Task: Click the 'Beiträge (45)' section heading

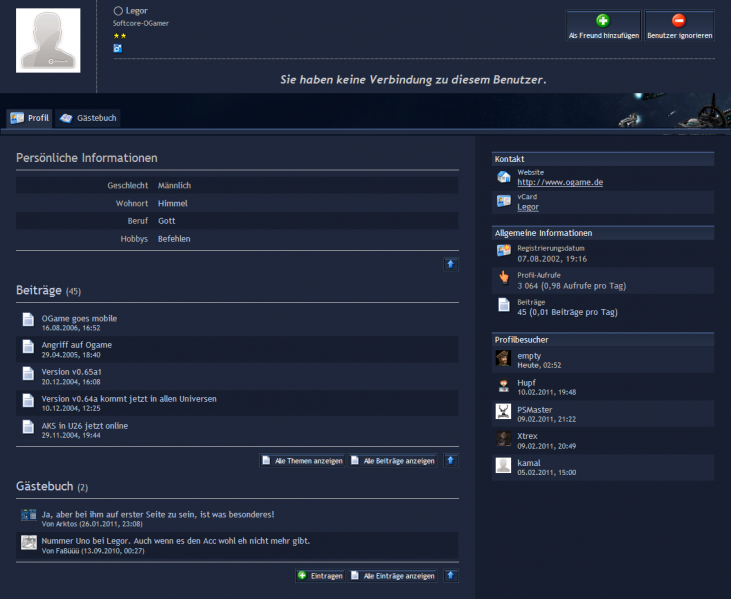Action: [48, 290]
